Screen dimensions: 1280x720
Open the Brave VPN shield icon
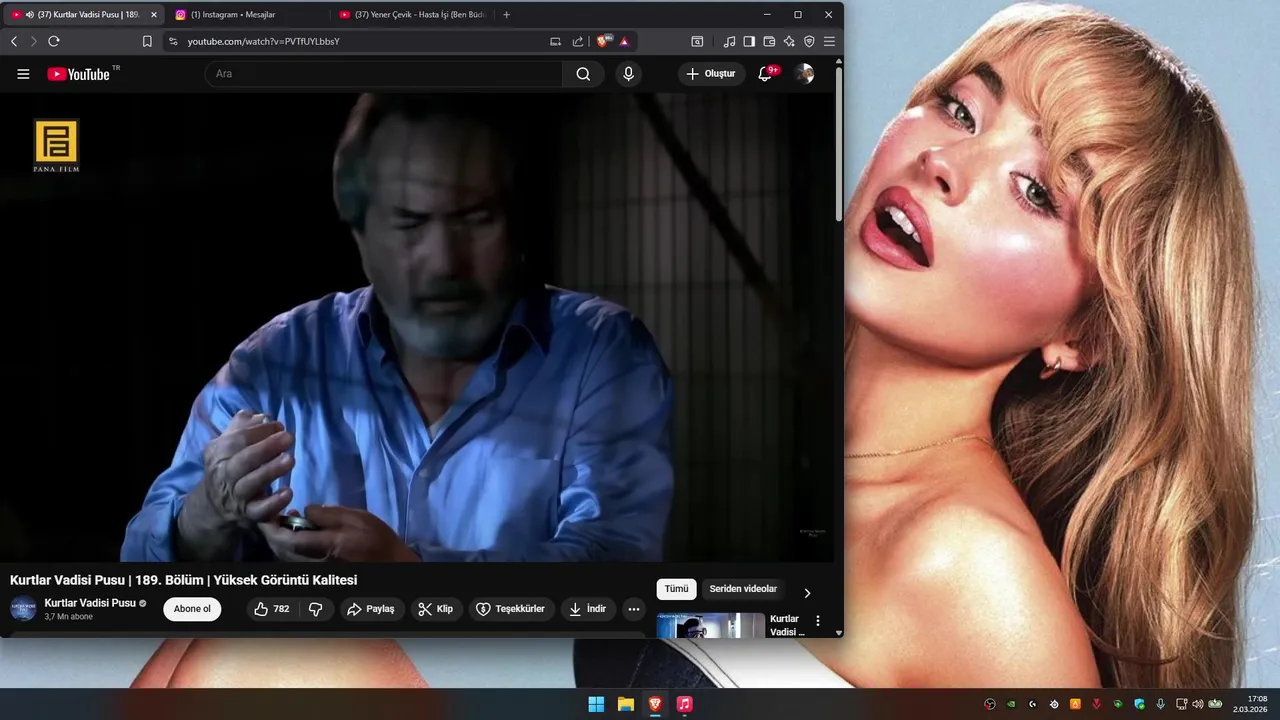(x=809, y=41)
